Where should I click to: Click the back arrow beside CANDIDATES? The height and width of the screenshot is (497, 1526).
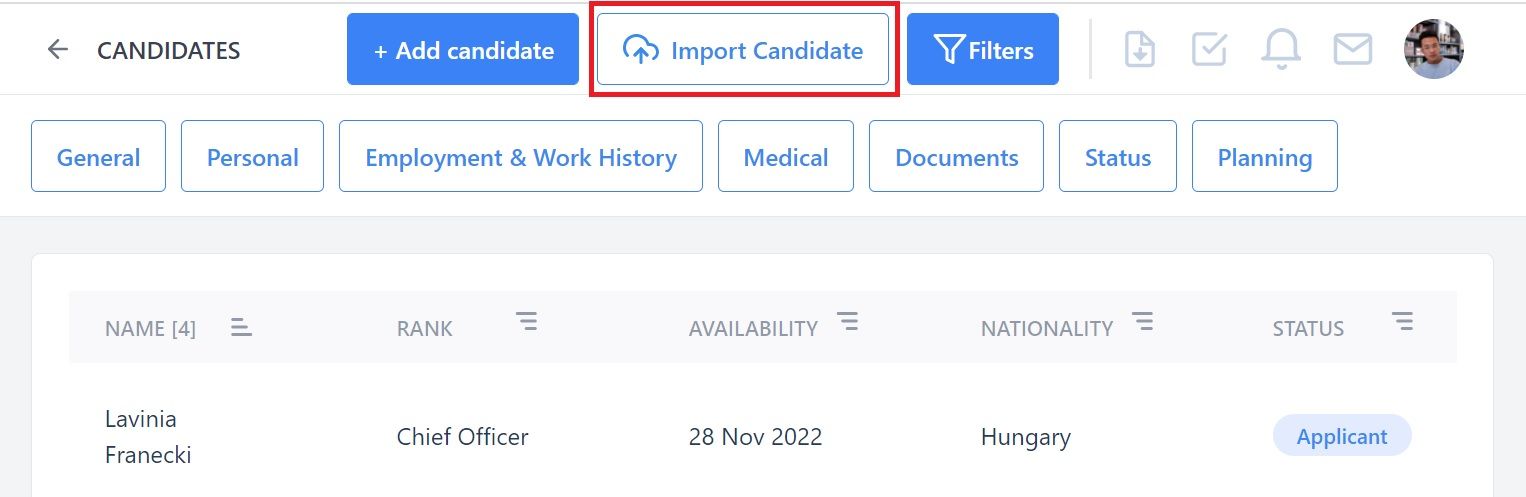58,49
